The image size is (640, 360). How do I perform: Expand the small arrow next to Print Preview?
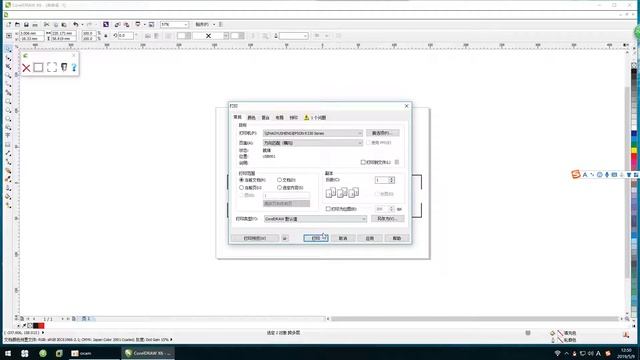coord(284,238)
